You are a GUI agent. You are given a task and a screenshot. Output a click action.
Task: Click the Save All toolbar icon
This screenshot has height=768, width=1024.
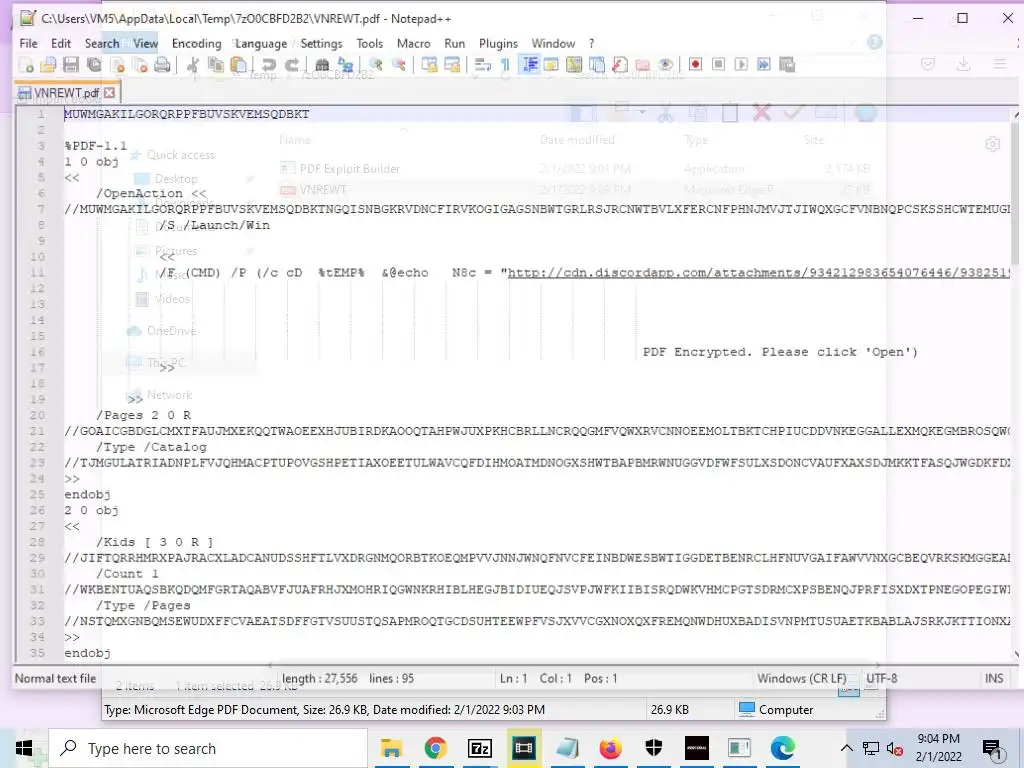pyautogui.click(x=94, y=65)
